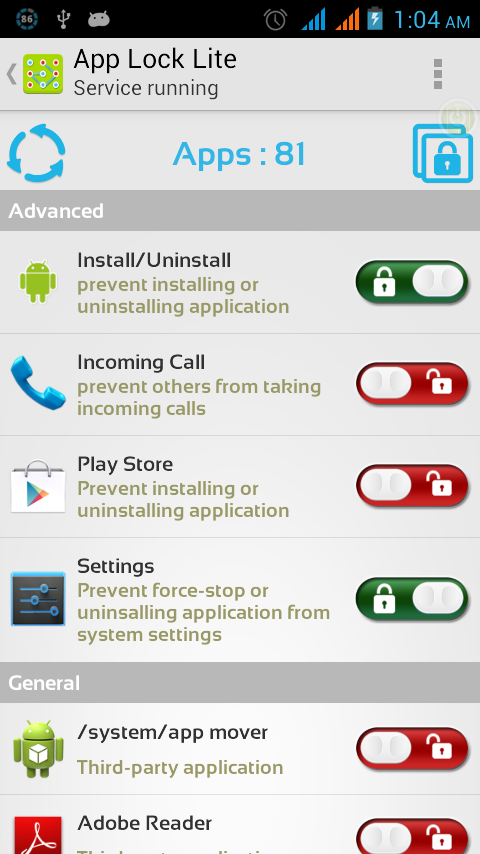Tap the blue phone Incoming Call icon

click(38, 383)
